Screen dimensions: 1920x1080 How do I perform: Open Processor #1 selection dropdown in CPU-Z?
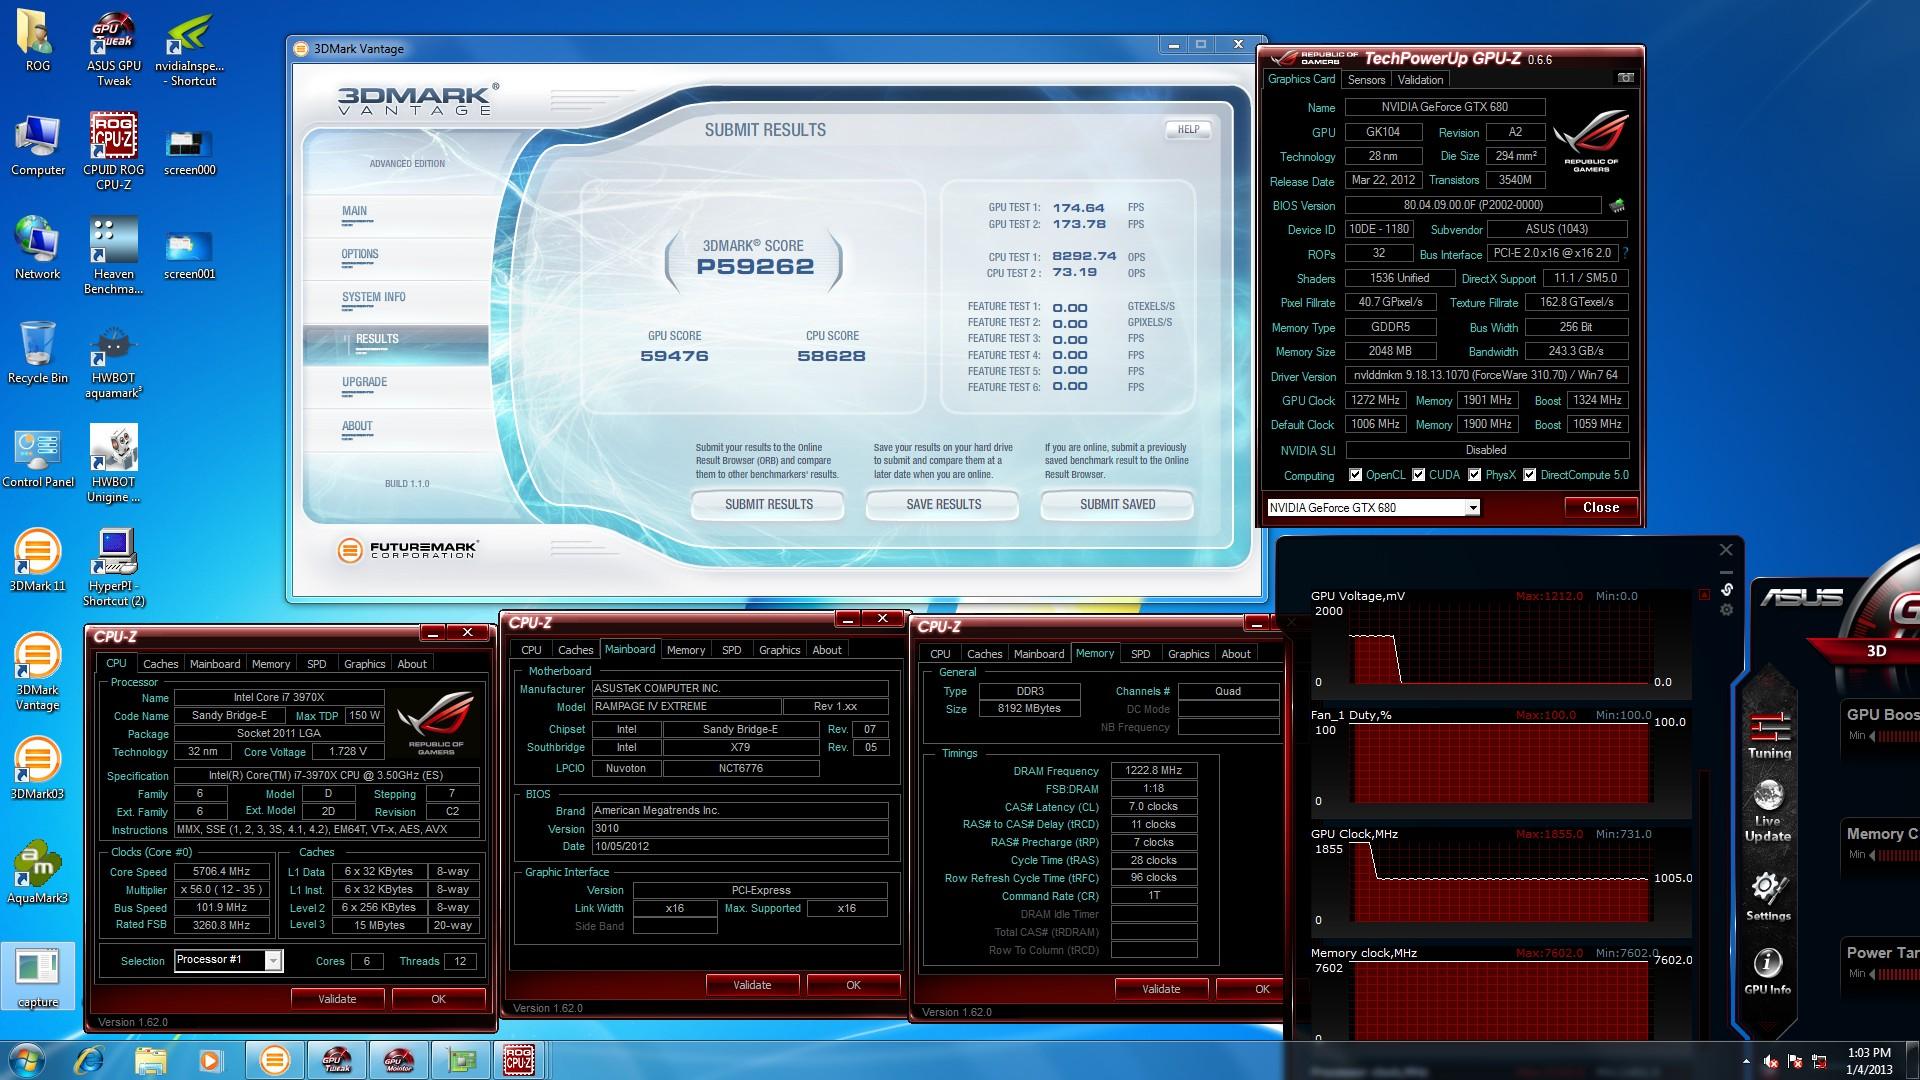click(x=228, y=960)
